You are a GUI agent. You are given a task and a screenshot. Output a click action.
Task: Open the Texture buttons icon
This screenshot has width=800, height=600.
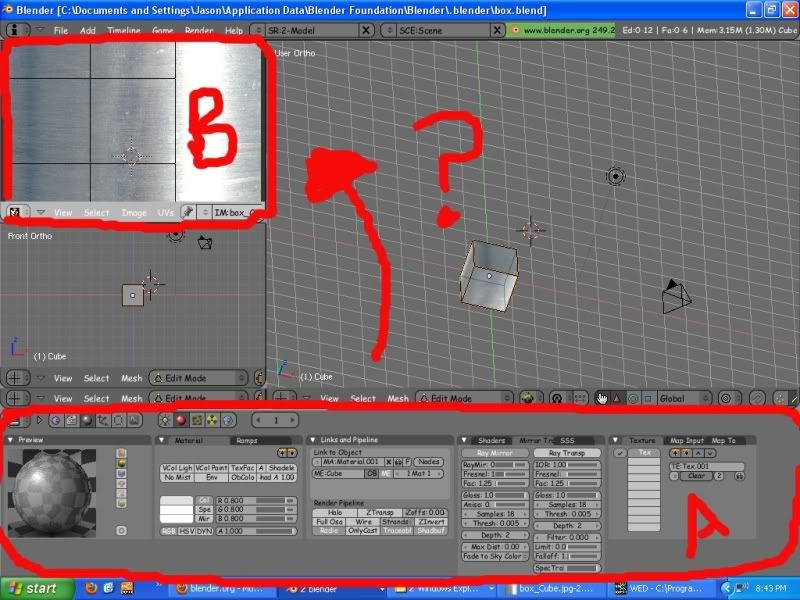coord(196,420)
